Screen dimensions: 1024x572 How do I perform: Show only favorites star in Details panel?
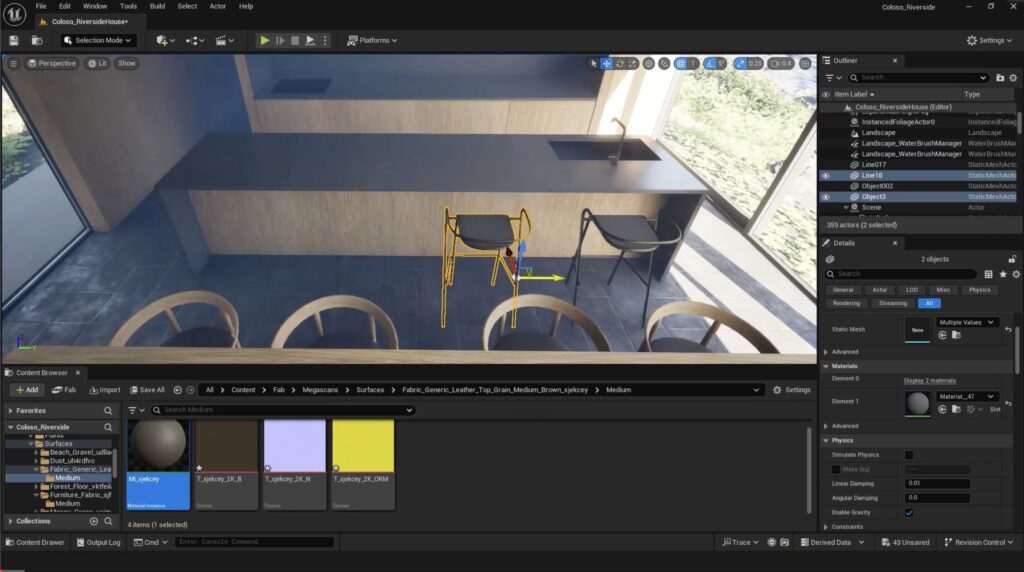tap(1002, 274)
